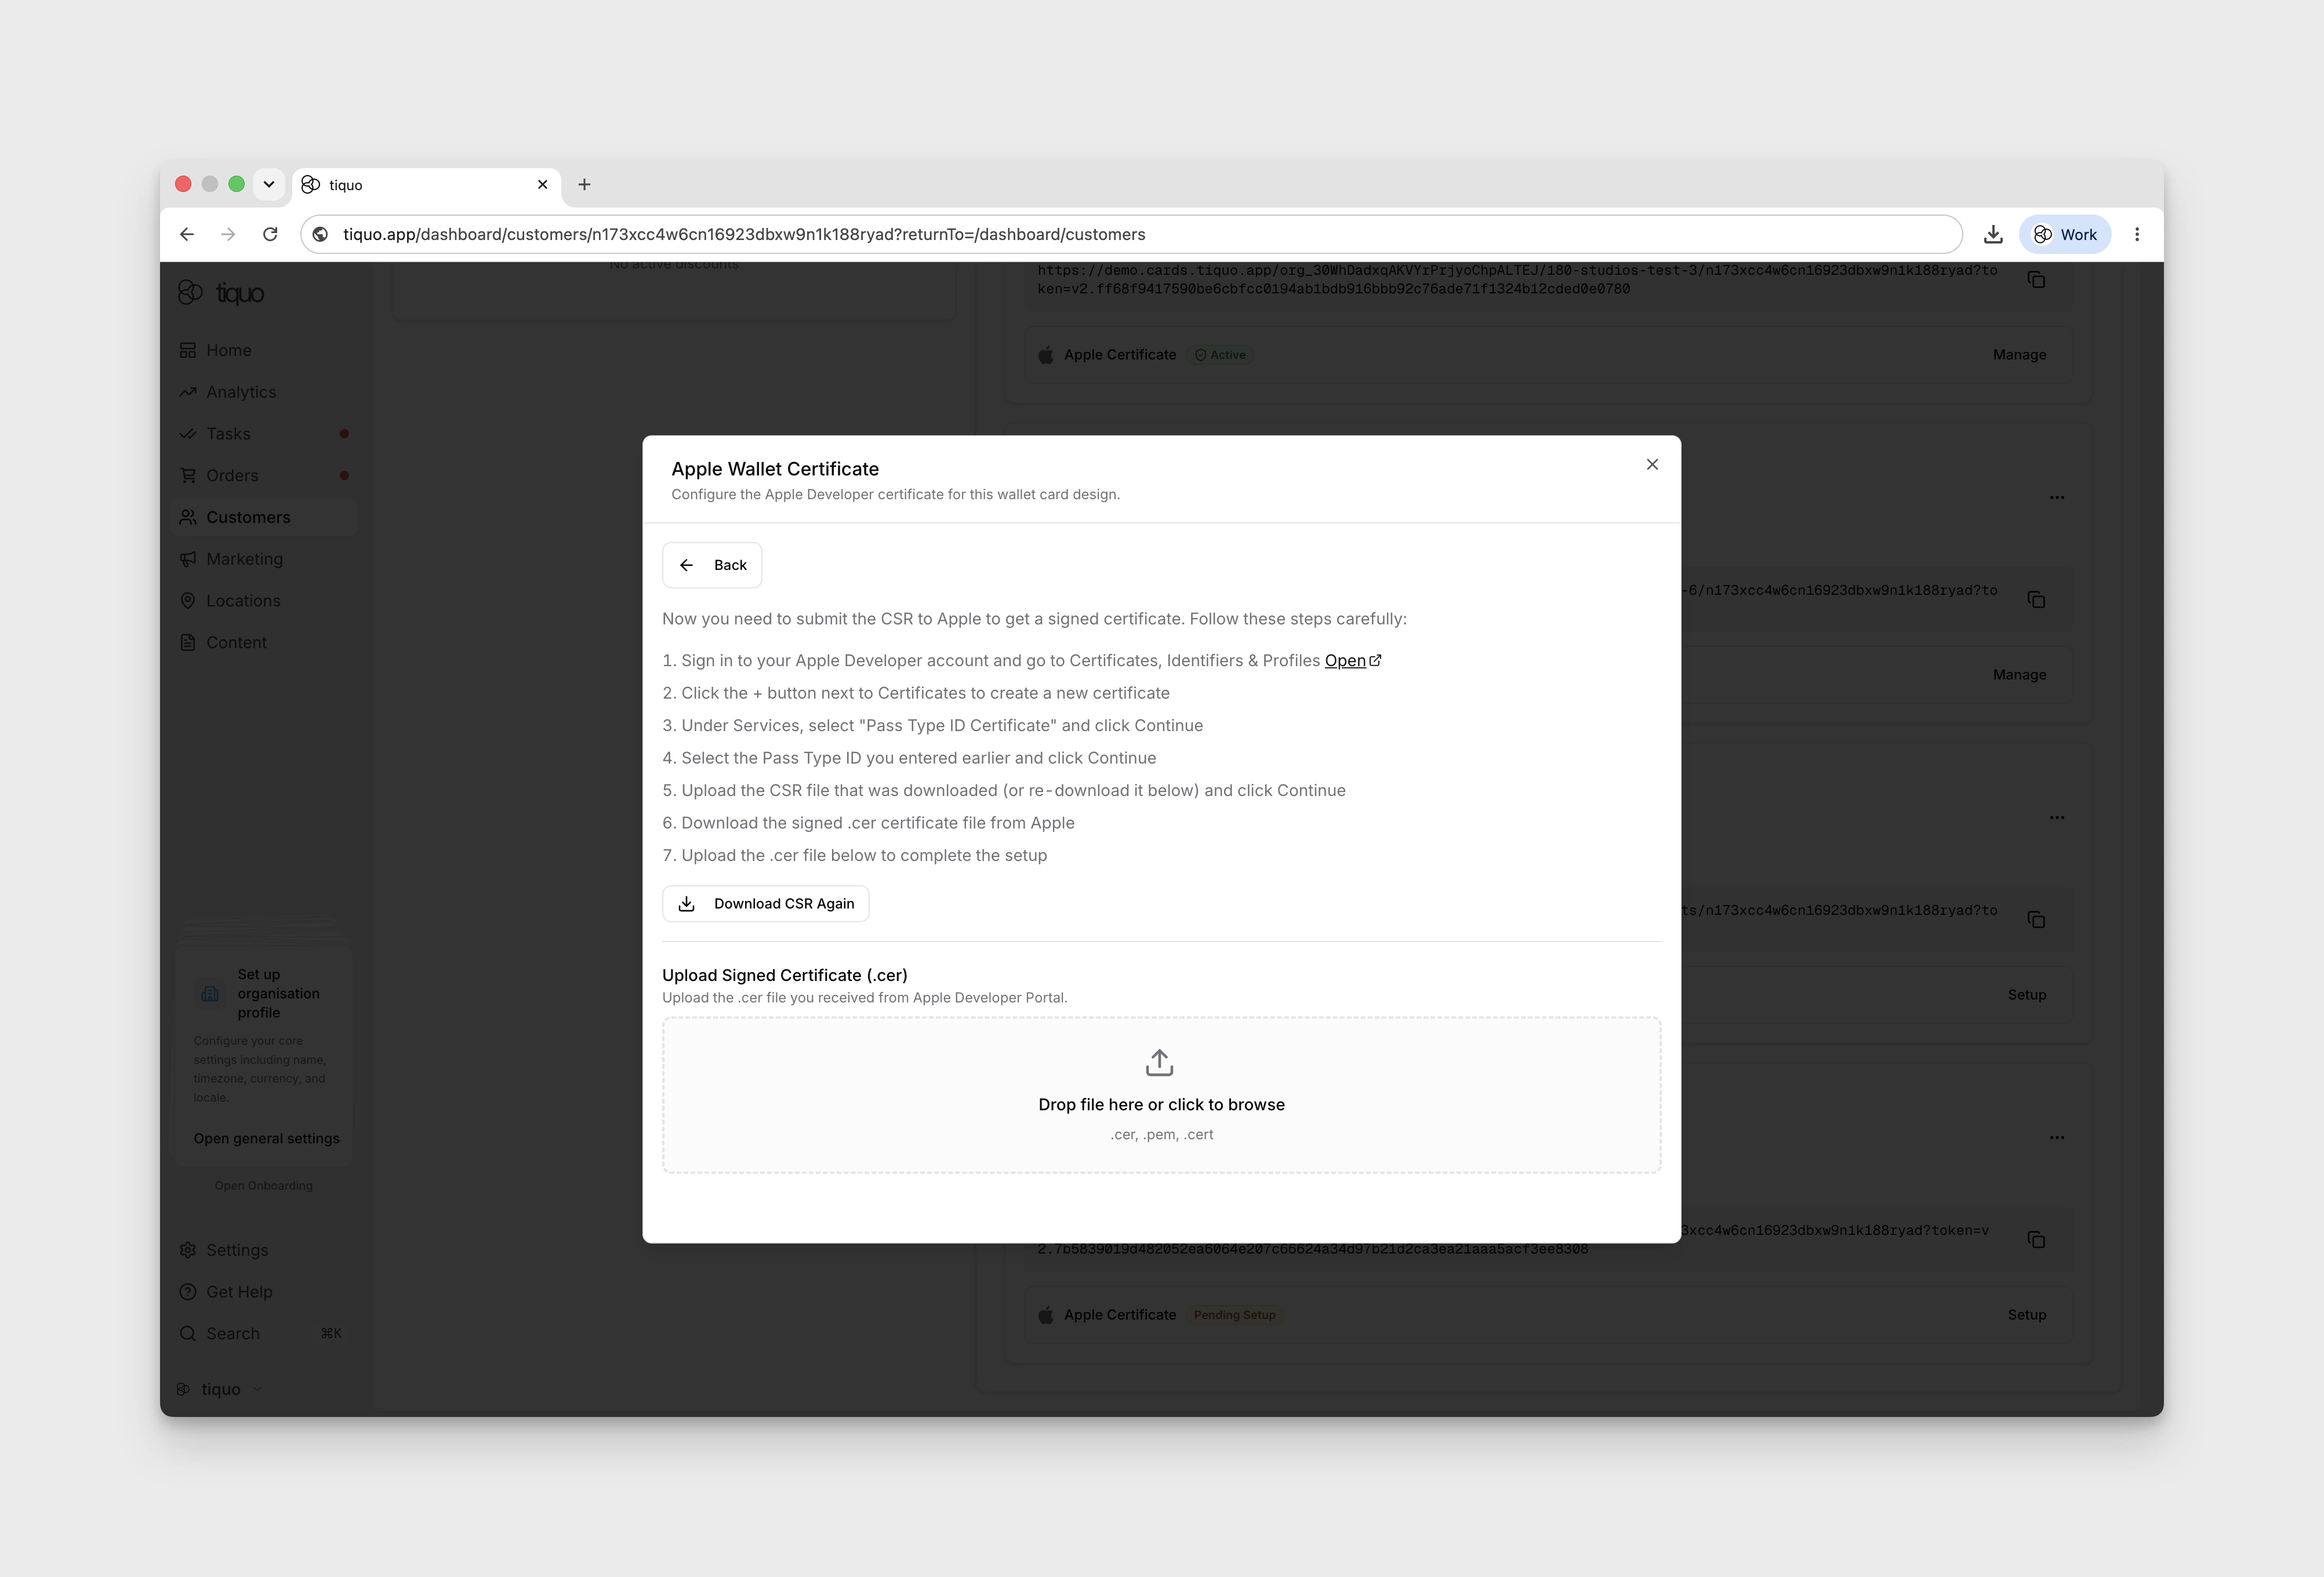Open Apple Developer Certificates link
2324x1577 pixels.
(x=1353, y=660)
